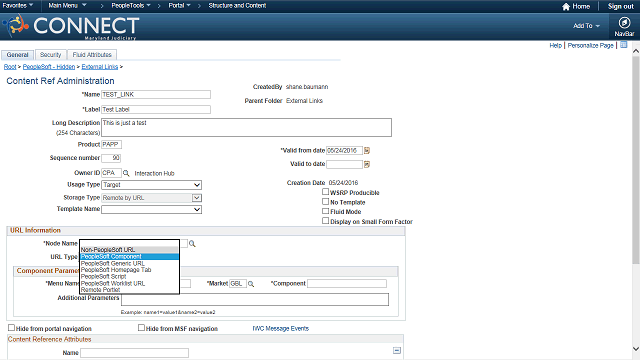Click the Additional Parameters field
Viewport: 640px width, 360px height.
255,300
